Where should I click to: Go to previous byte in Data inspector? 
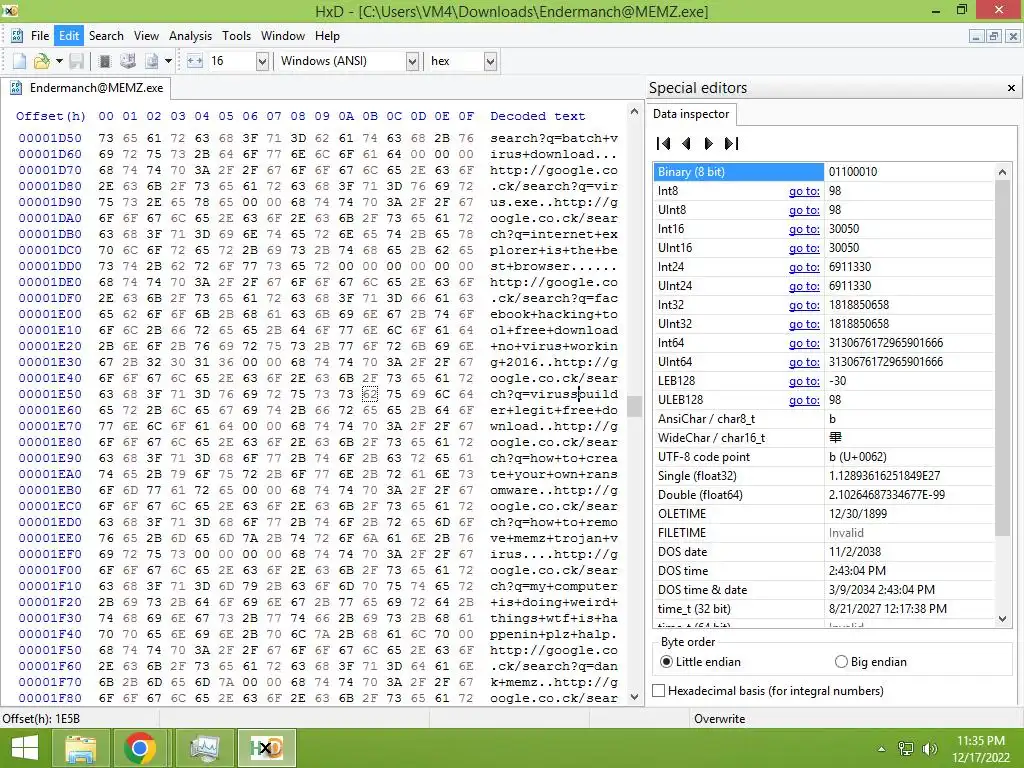point(686,144)
